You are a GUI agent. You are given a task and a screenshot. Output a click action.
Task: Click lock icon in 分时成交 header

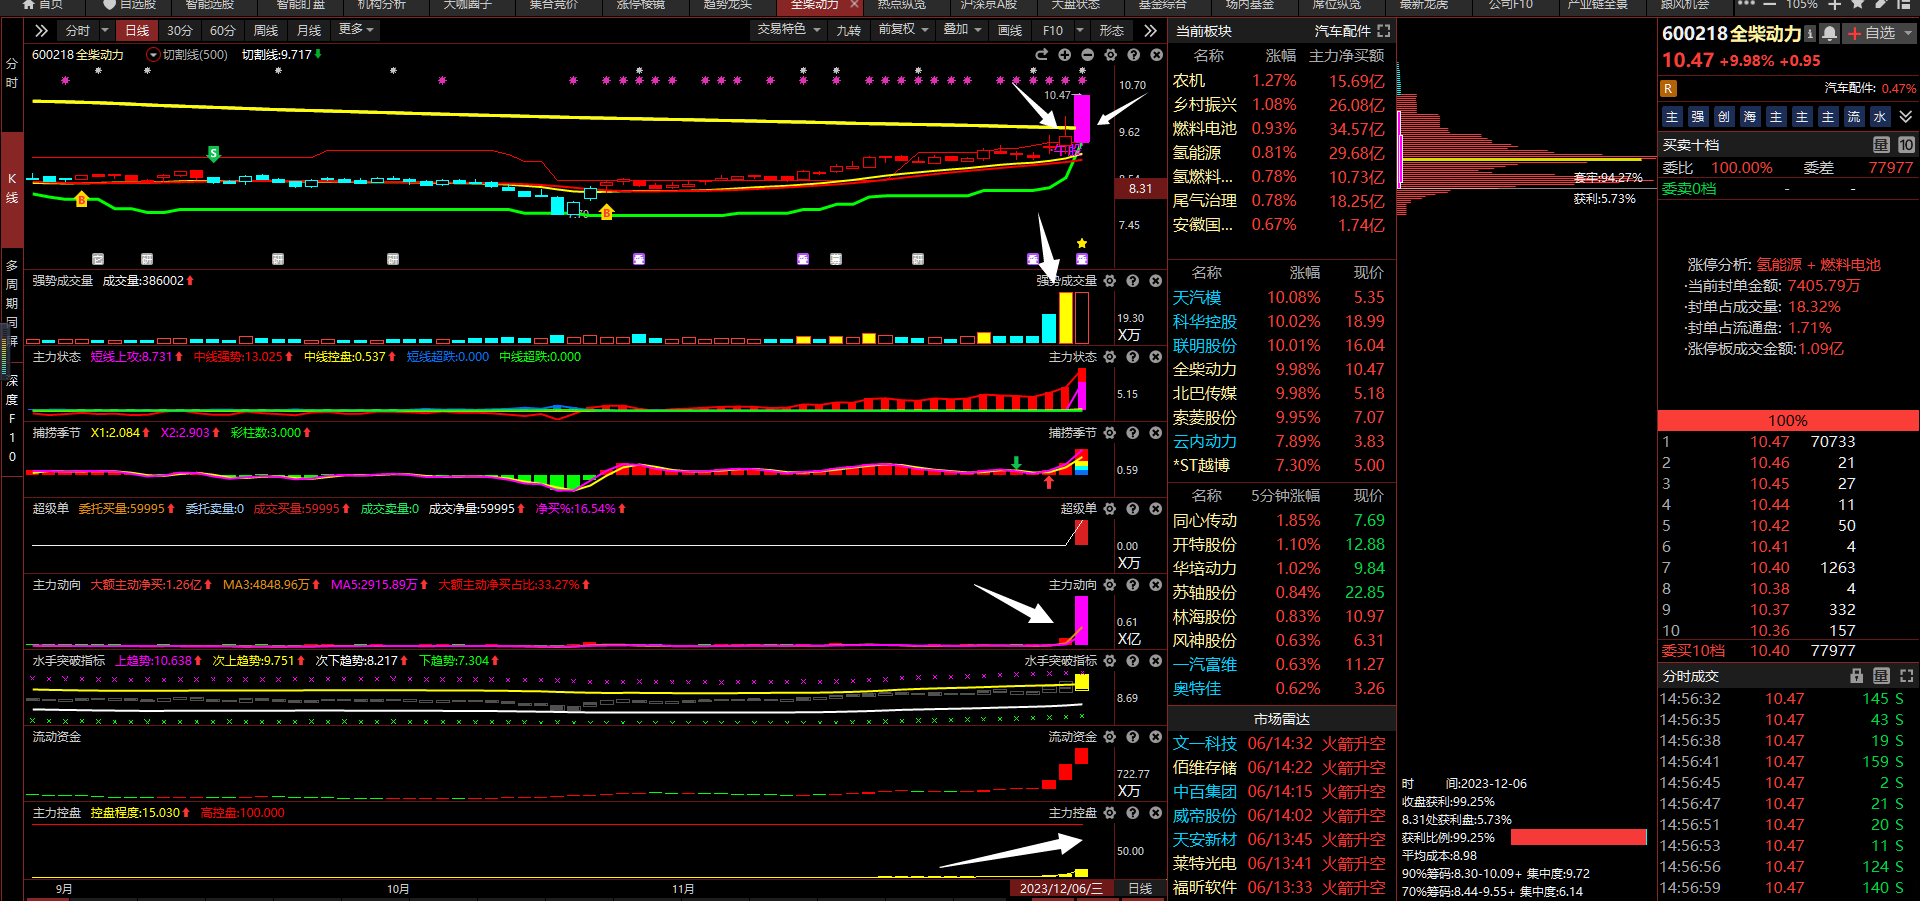click(x=1857, y=676)
